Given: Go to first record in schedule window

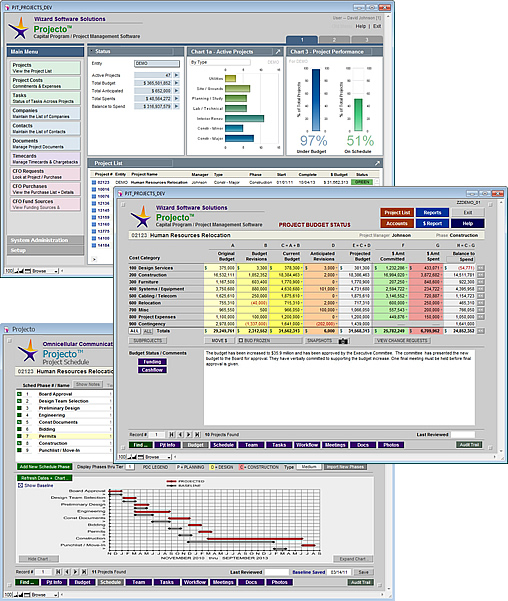Looking at the screenshot, I should tap(58, 572).
